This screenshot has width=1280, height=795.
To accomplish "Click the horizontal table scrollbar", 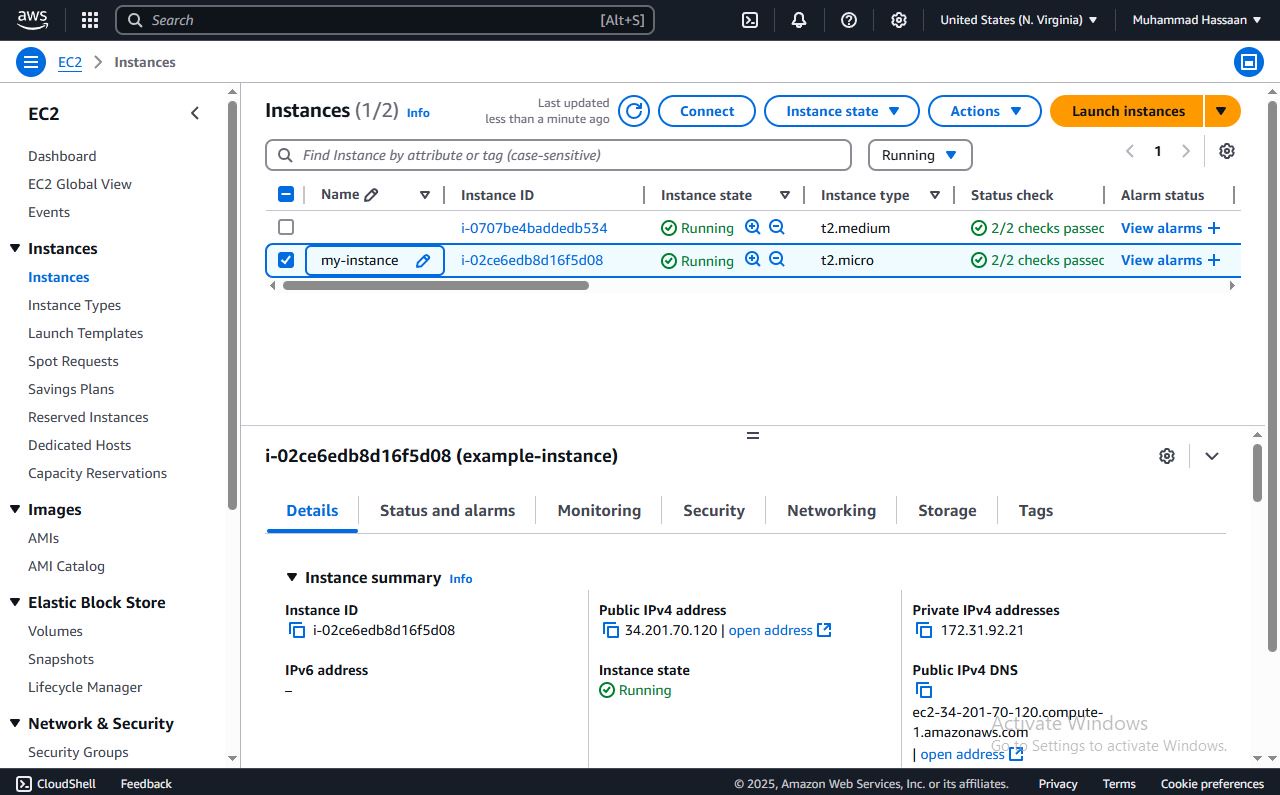I will (x=436, y=285).
